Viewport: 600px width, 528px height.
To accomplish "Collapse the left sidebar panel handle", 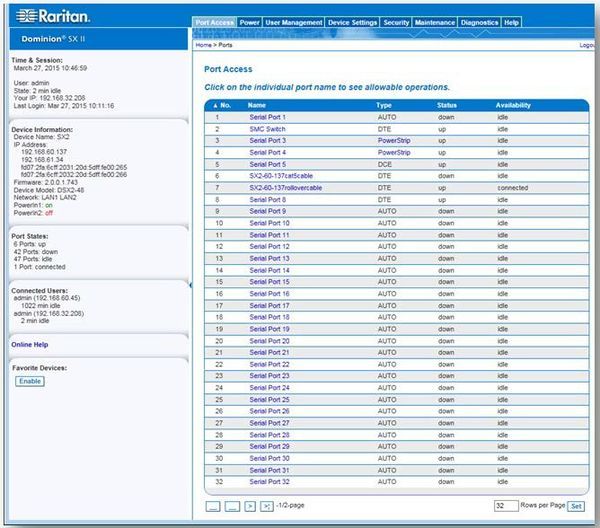I will click(191, 284).
